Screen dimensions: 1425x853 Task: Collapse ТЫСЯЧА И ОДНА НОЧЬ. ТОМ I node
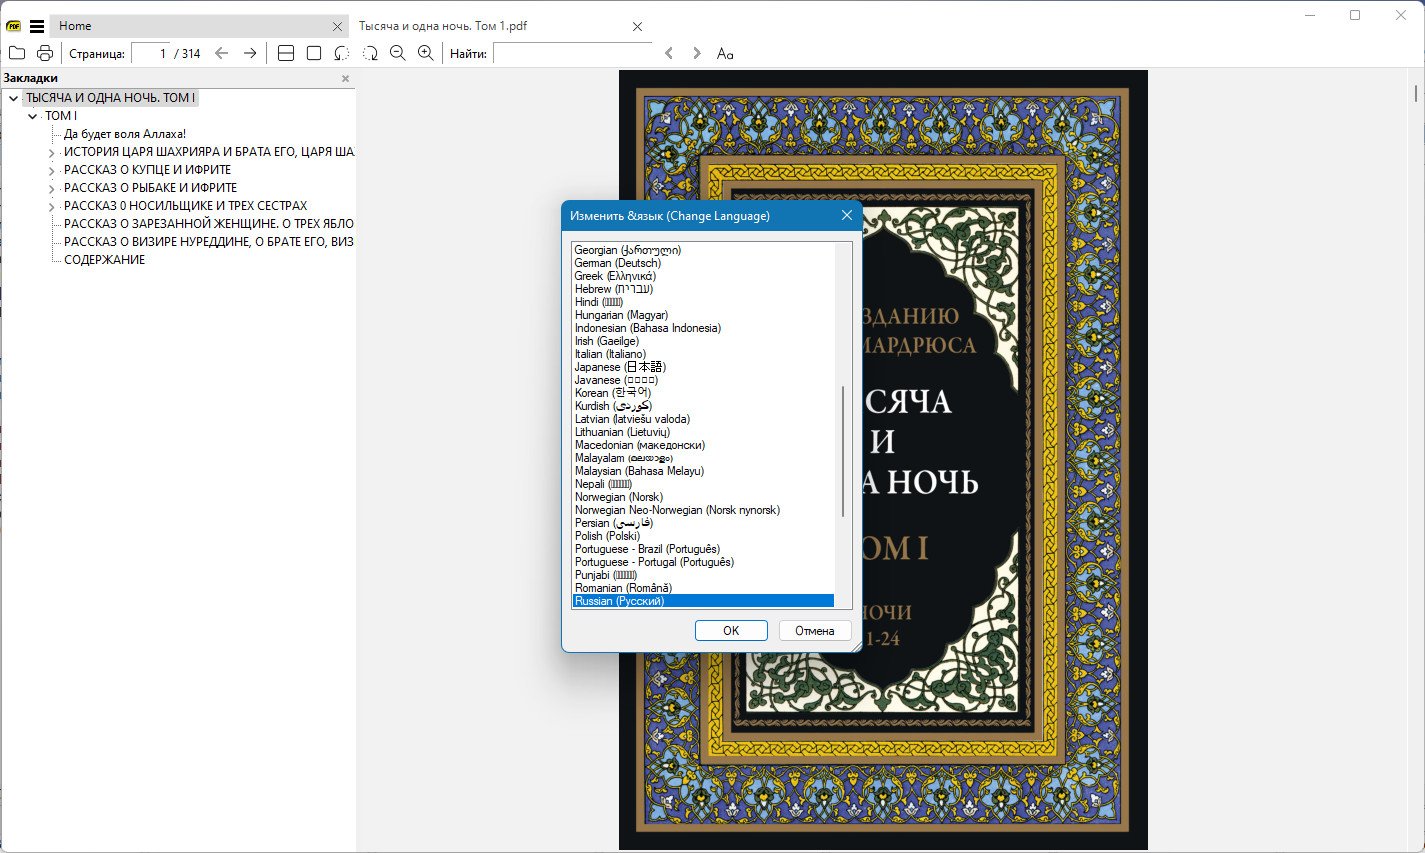pos(13,98)
